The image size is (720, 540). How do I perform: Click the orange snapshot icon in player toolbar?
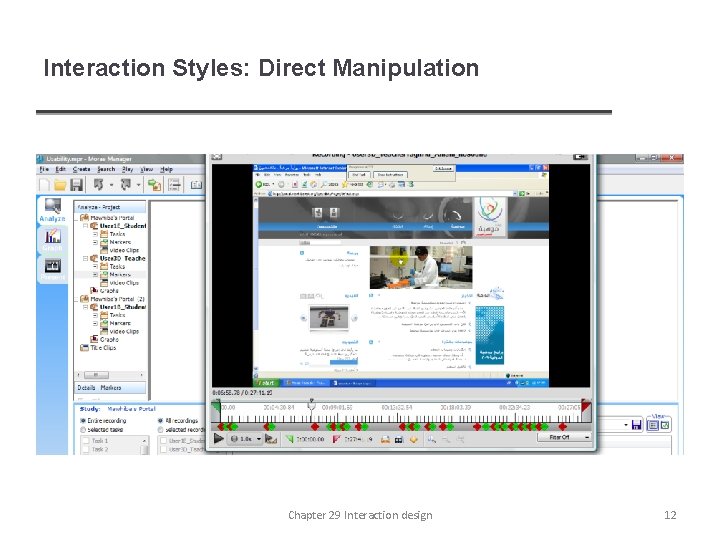[385, 440]
